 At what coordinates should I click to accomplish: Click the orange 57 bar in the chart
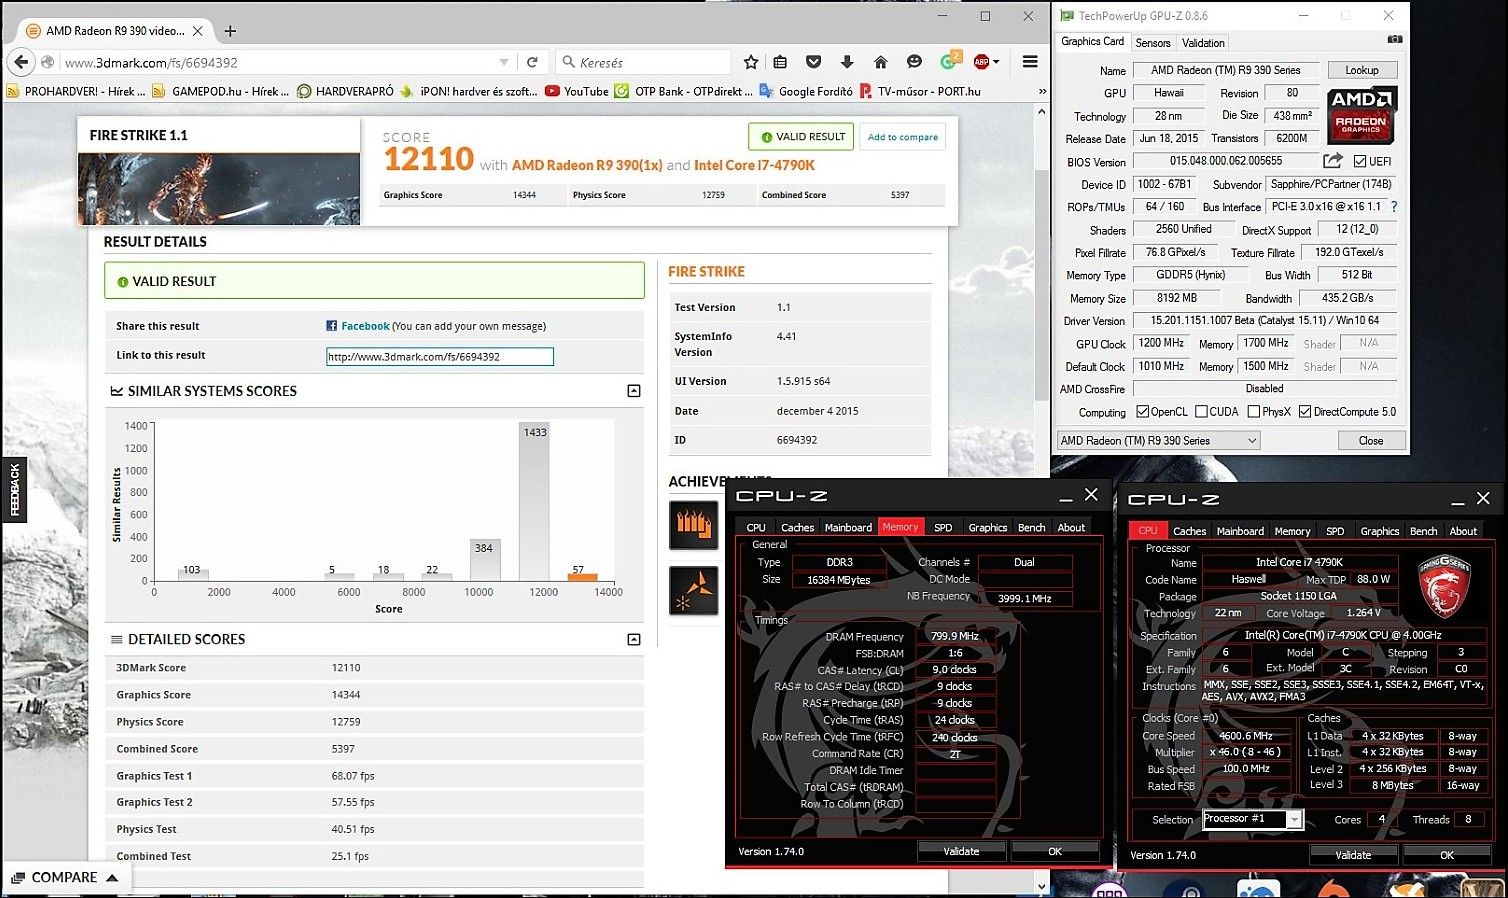click(x=582, y=577)
